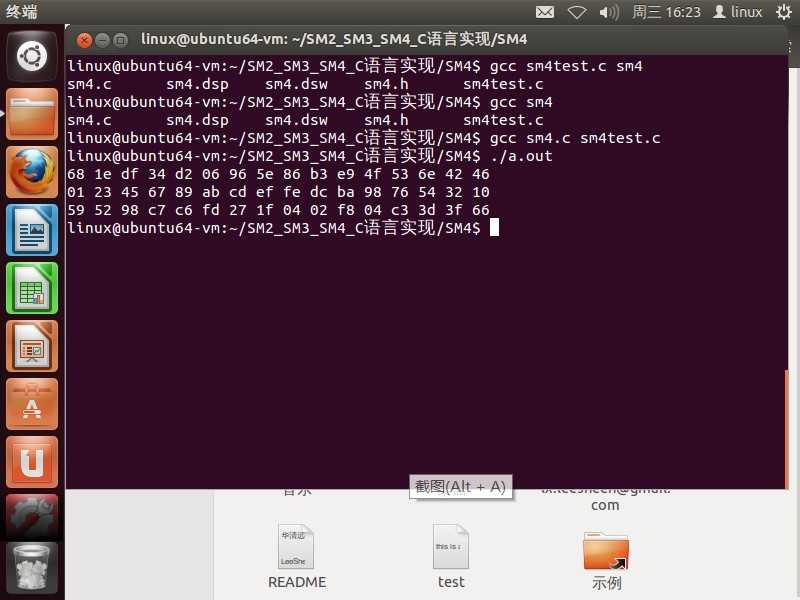Viewport: 800px width, 600px height.
Task: Click the 截图(Alt + A) tooltip
Action: click(460, 487)
